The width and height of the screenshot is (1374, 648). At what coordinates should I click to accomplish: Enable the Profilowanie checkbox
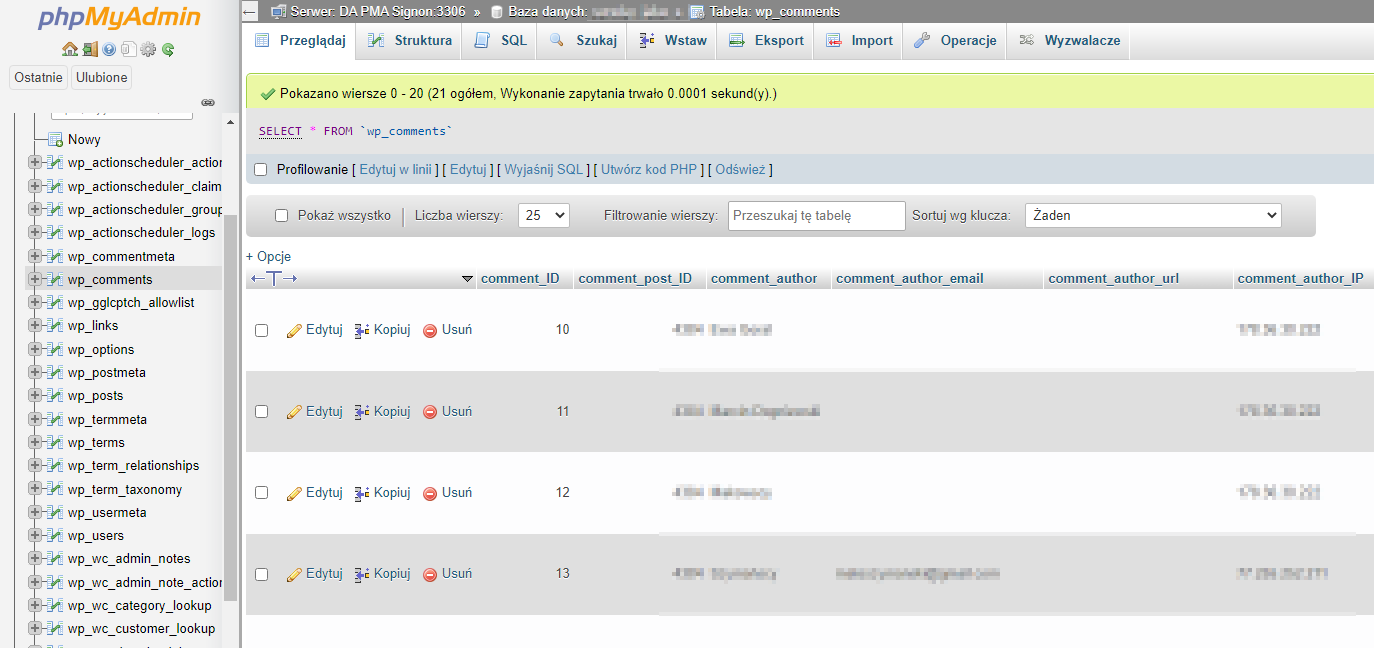[261, 170]
